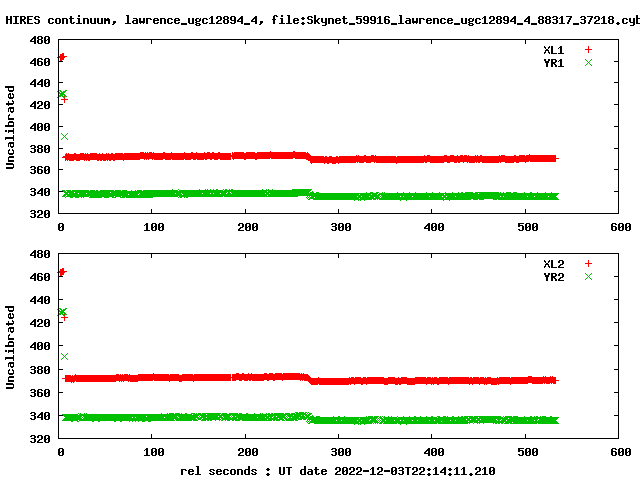The height and width of the screenshot is (480, 640).
Task: Click the red cluster near 465 in bottom plot
Action: coord(62,272)
